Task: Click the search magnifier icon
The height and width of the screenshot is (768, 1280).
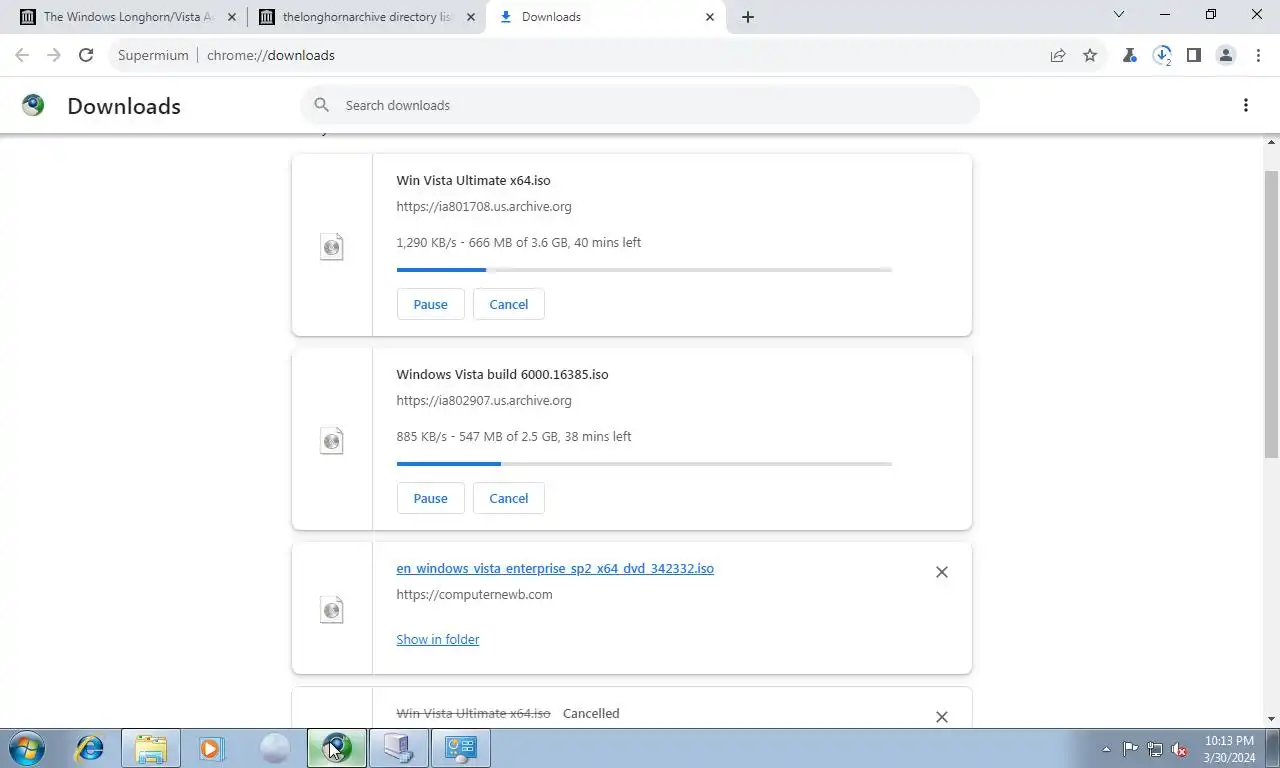Action: pos(321,105)
